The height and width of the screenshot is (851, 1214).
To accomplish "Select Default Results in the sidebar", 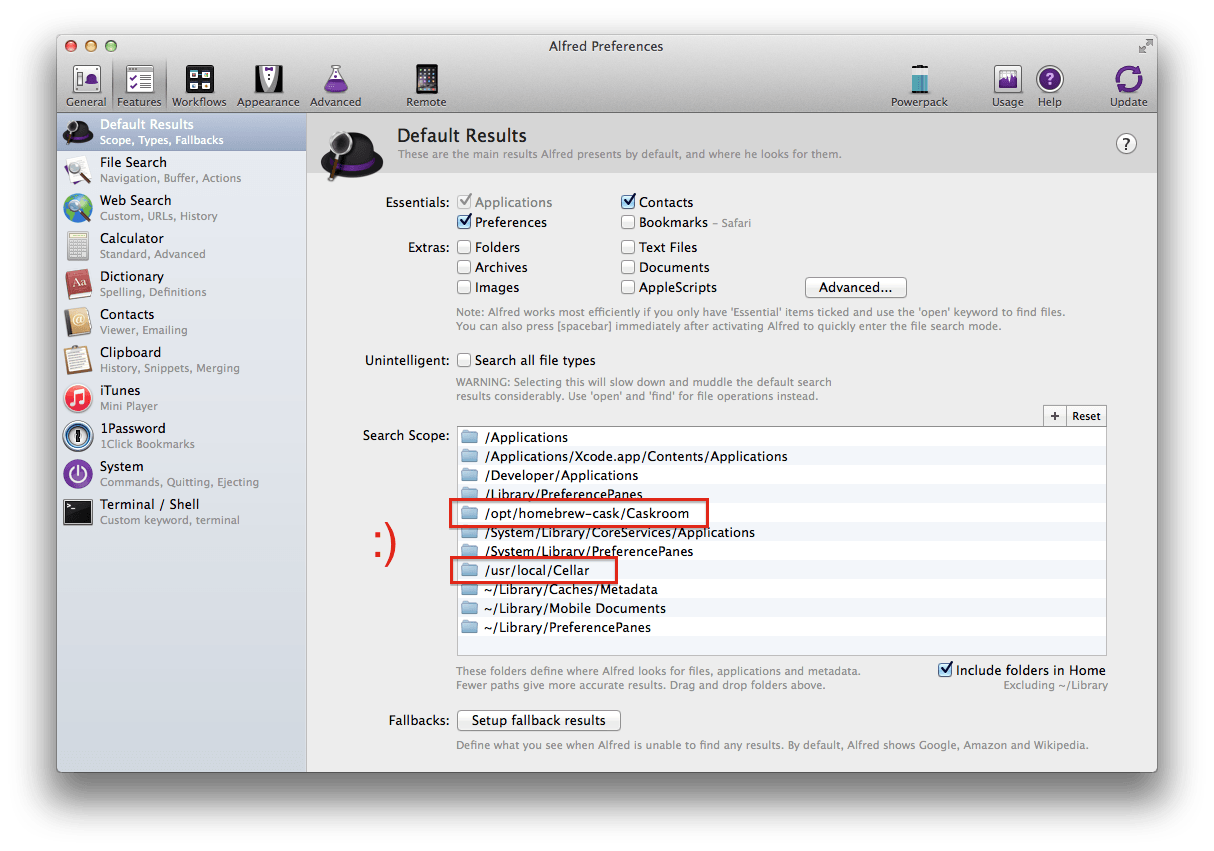I will (x=181, y=132).
